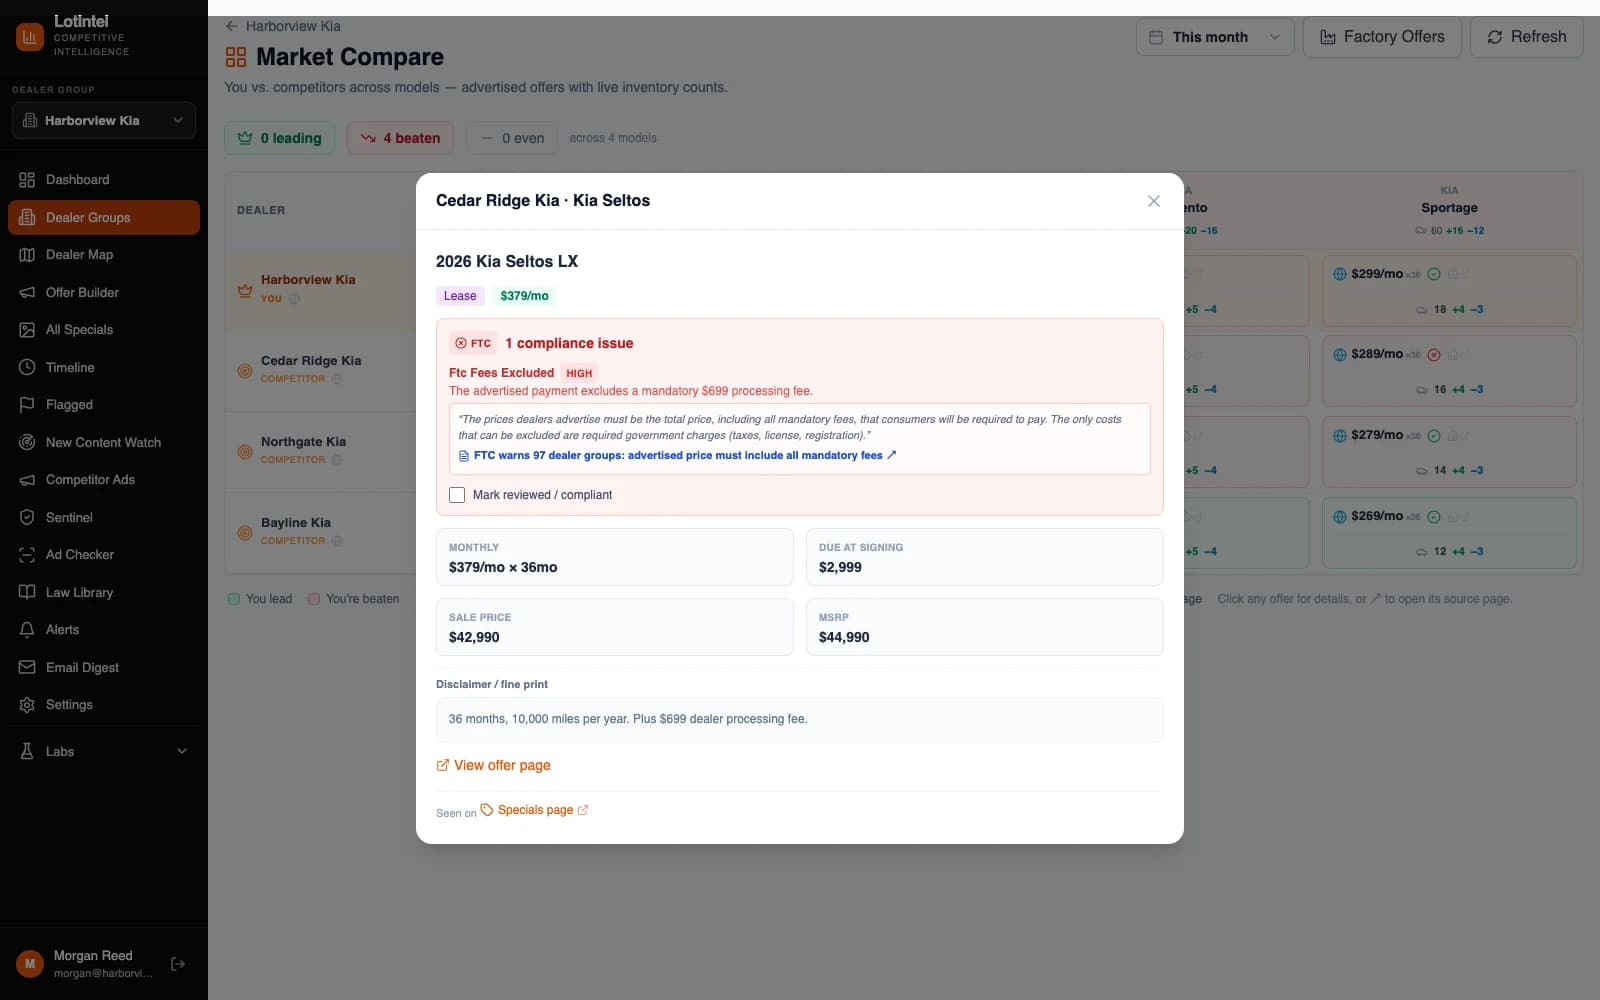Click the Email Digest envelope icon
The height and width of the screenshot is (1000, 1600).
pos(27,667)
